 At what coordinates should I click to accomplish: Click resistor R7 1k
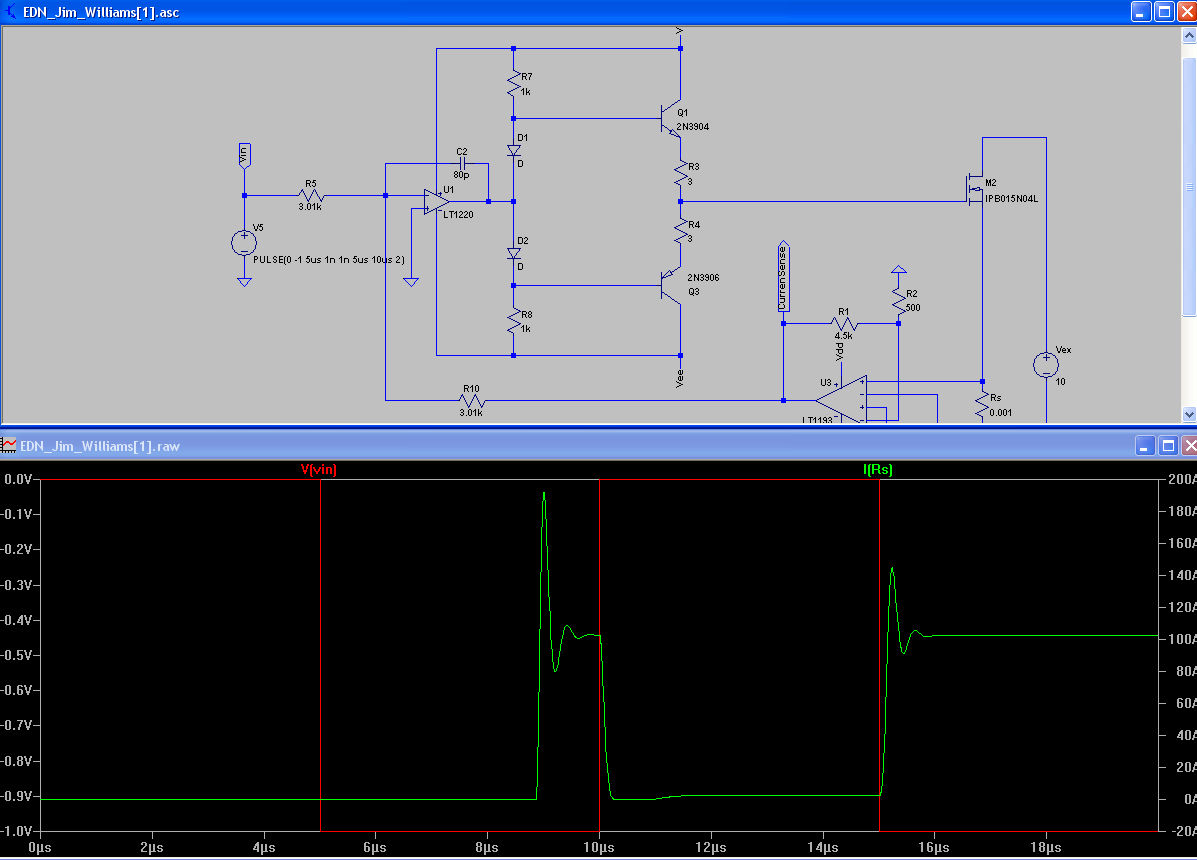514,84
